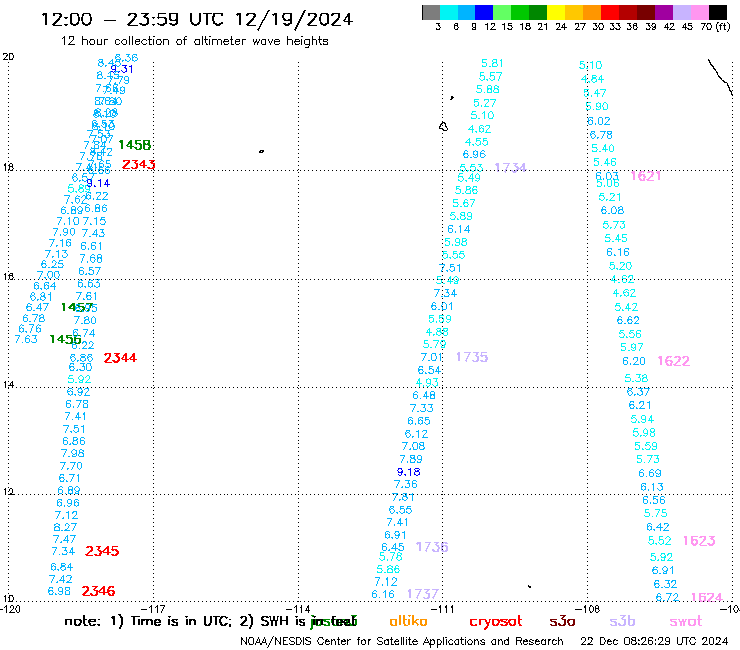Click the subtitle '12 hour collection of altimeter wave heights'
Viewport: 740px width, 650px height.
tap(194, 41)
